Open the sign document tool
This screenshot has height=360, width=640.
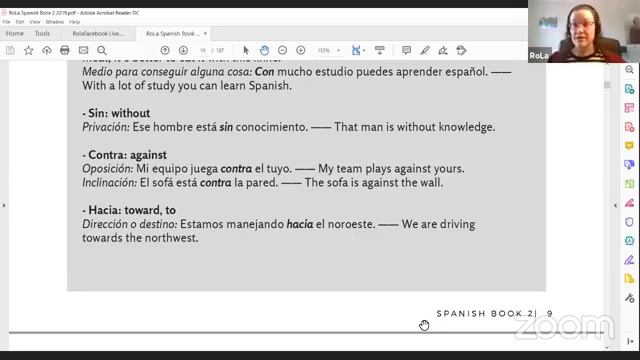(443, 50)
